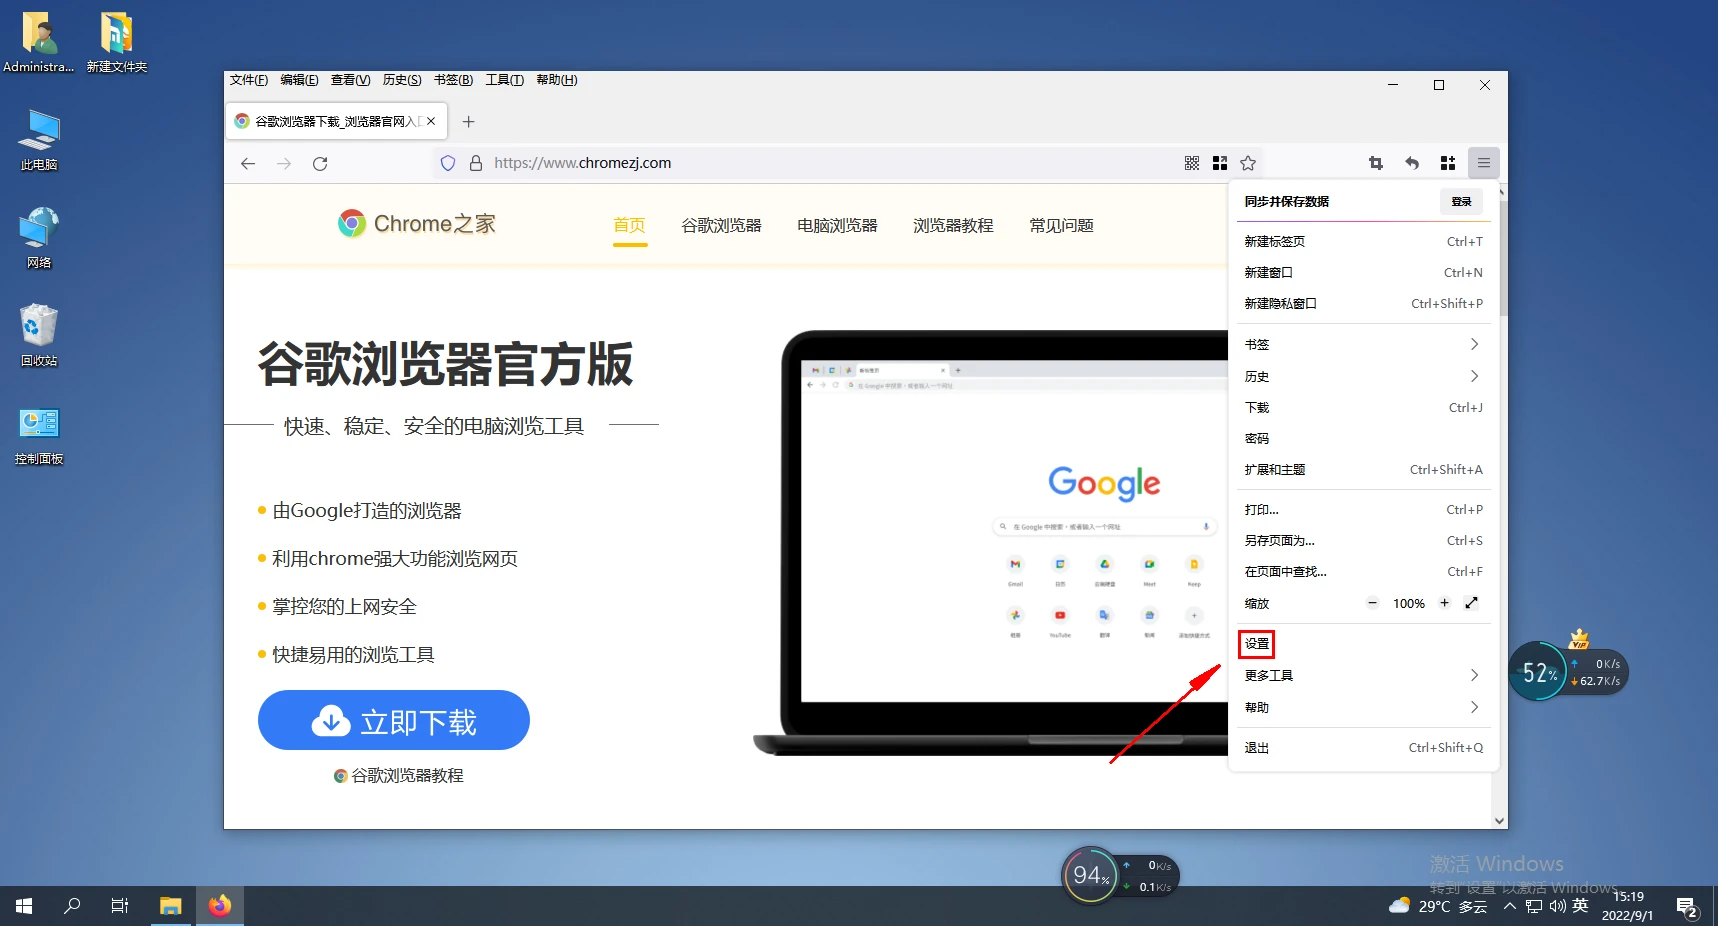Go to 浏览器教程 nav link
The height and width of the screenshot is (926, 1718).
pos(953,225)
